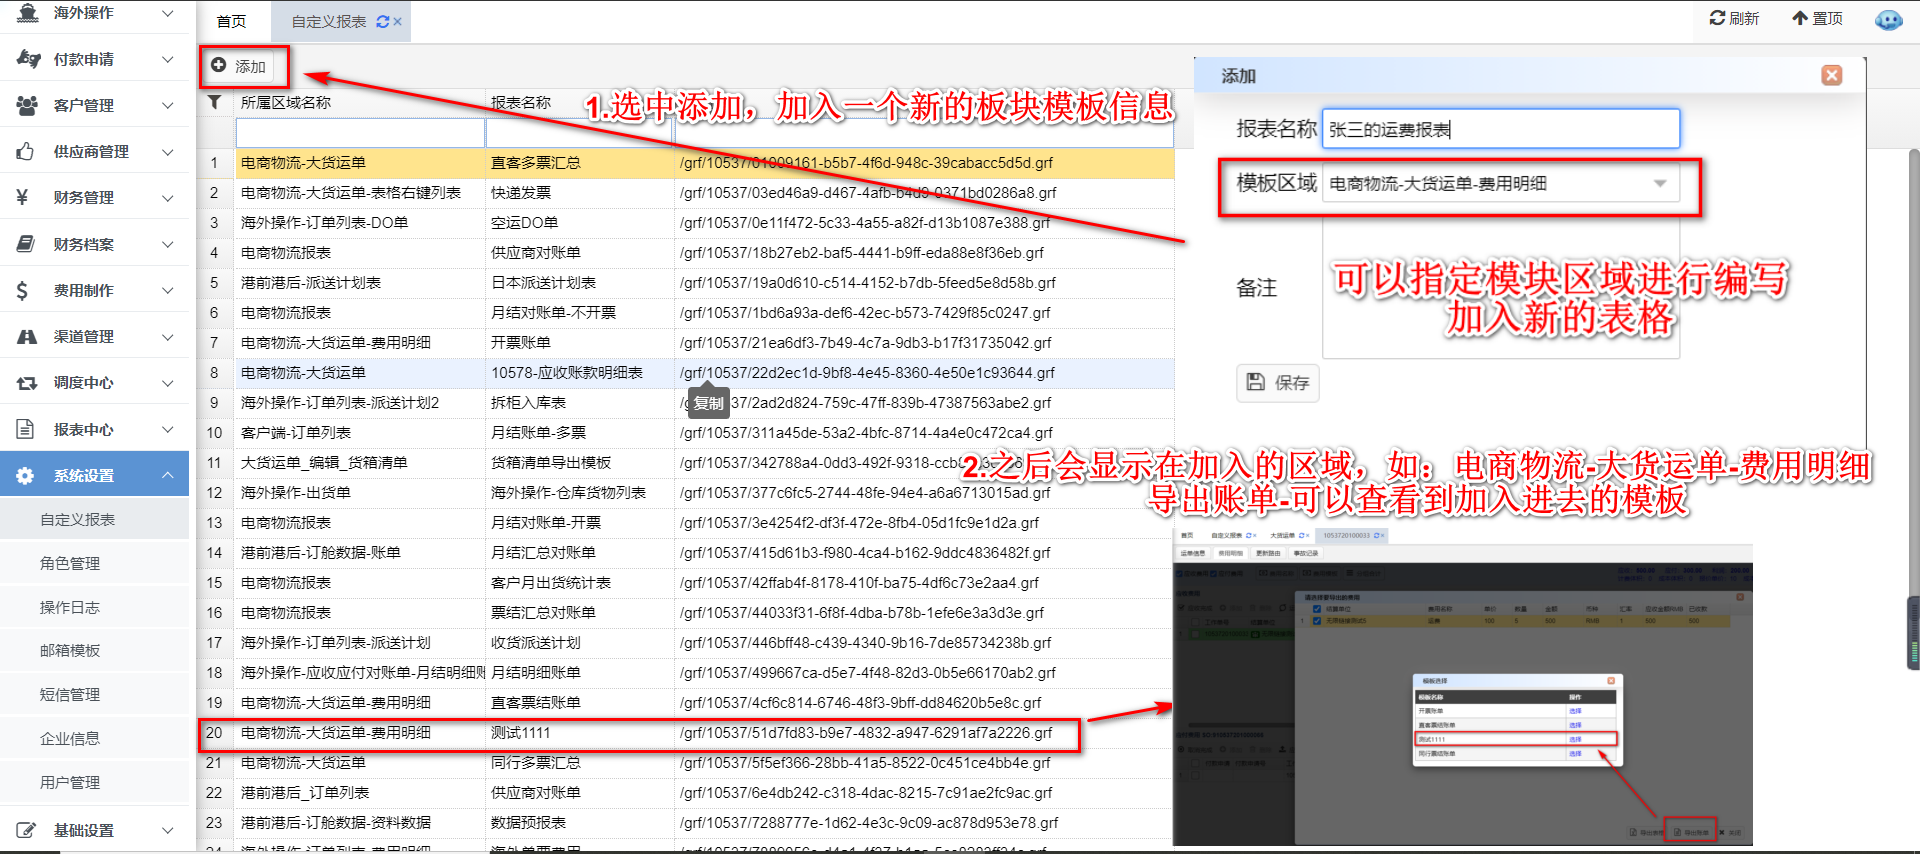The image size is (1920, 854).
Task: Select the 快递发票 row
Action: pos(686,193)
